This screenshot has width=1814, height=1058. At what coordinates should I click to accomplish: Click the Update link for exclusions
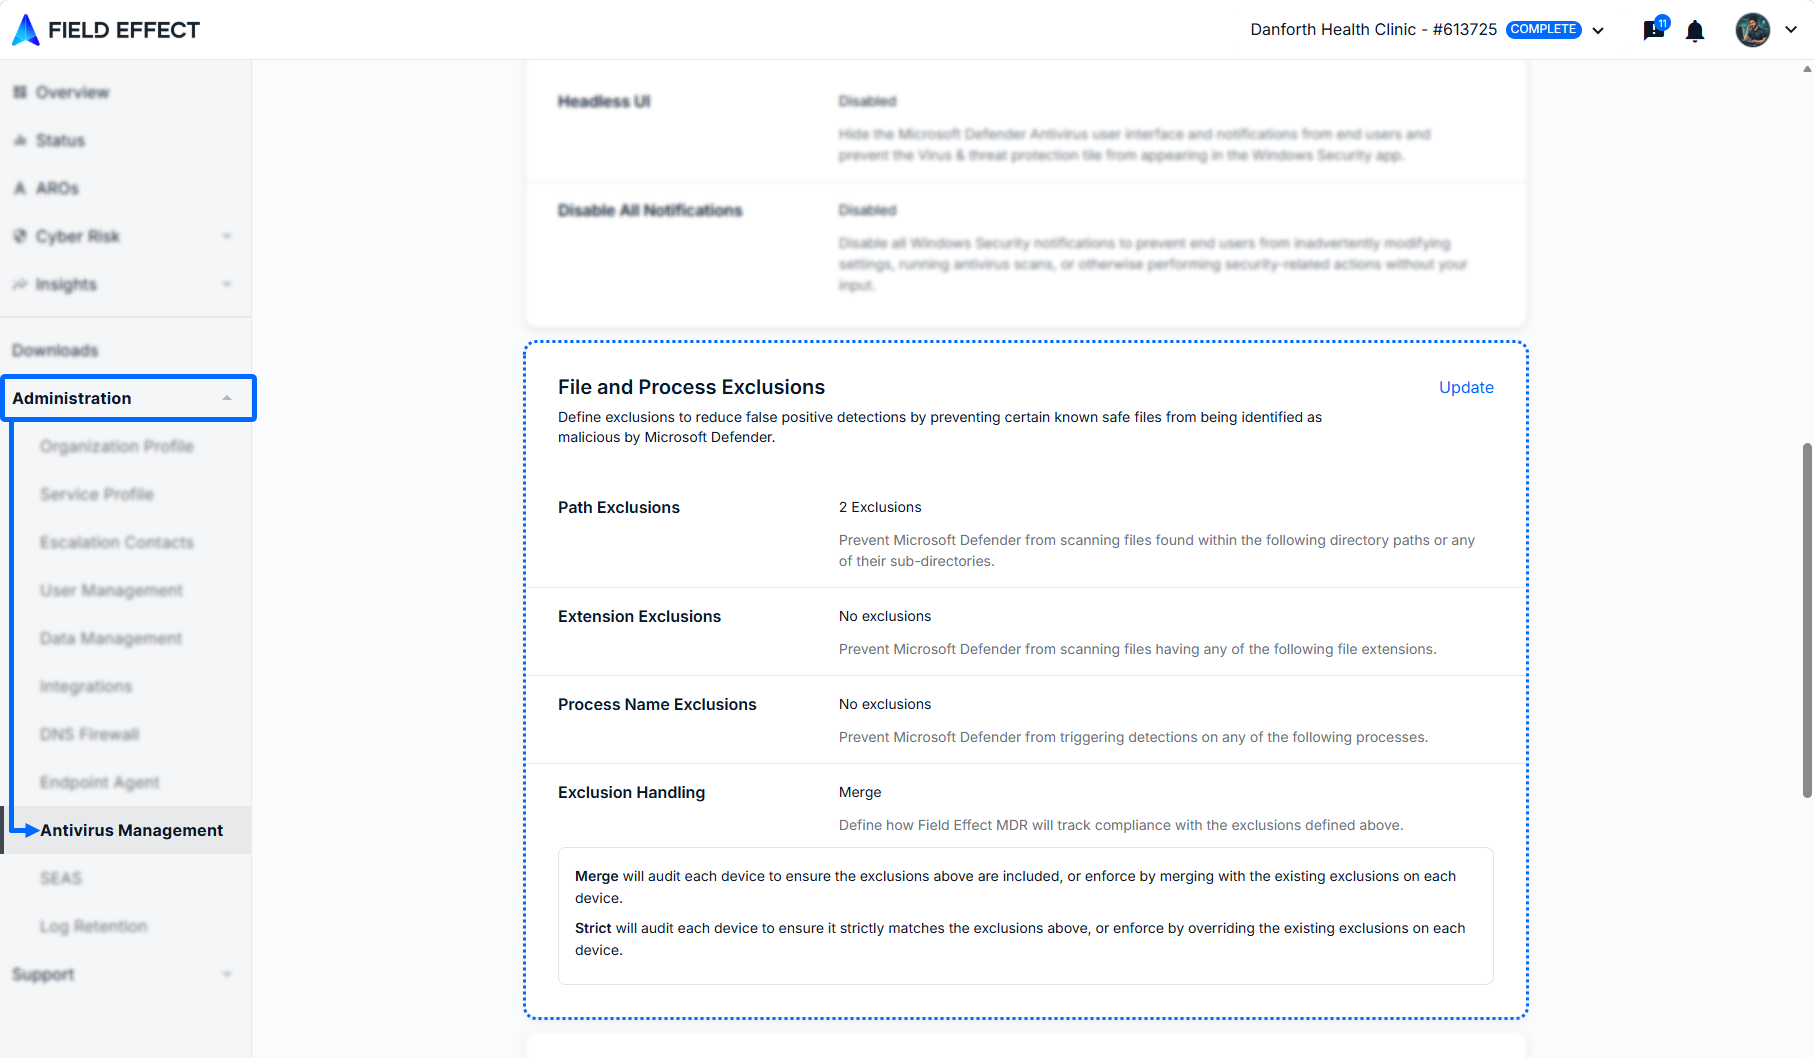pyautogui.click(x=1466, y=387)
